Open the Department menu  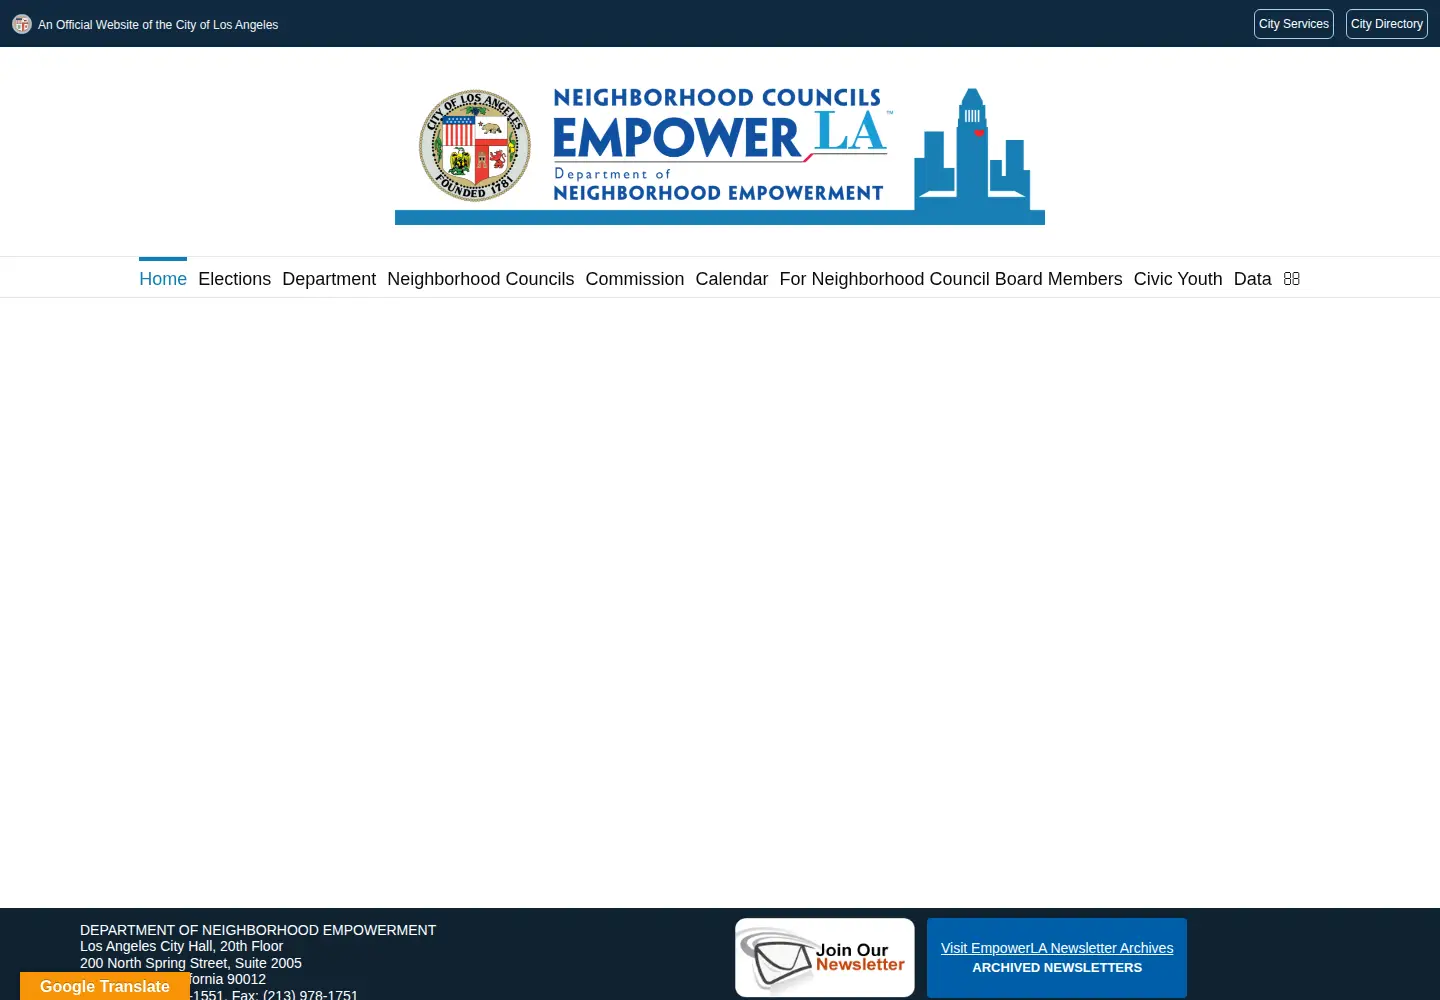(329, 279)
